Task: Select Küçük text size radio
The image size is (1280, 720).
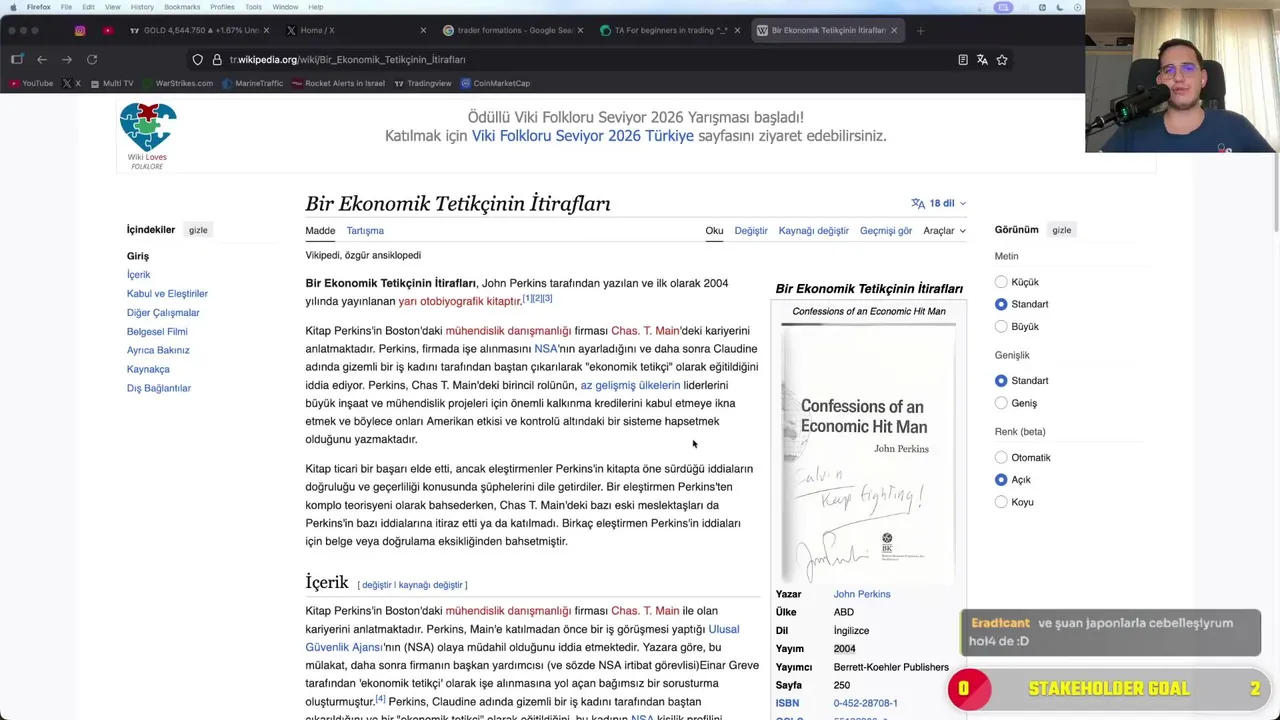Action: [1001, 282]
